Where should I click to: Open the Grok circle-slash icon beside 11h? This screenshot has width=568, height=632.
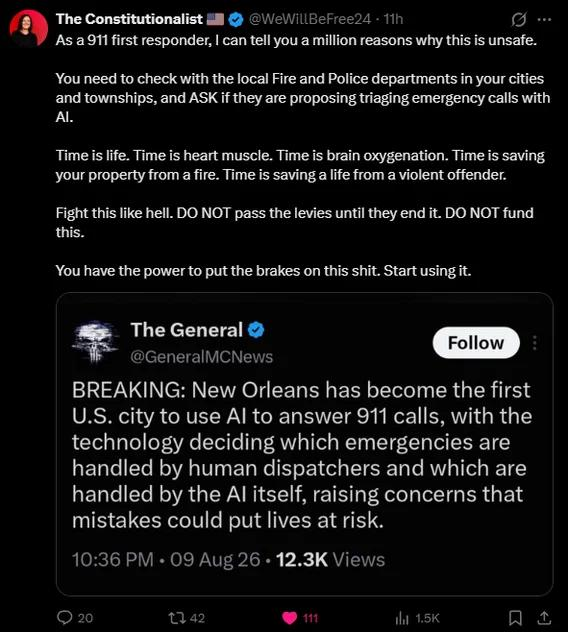pos(518,19)
